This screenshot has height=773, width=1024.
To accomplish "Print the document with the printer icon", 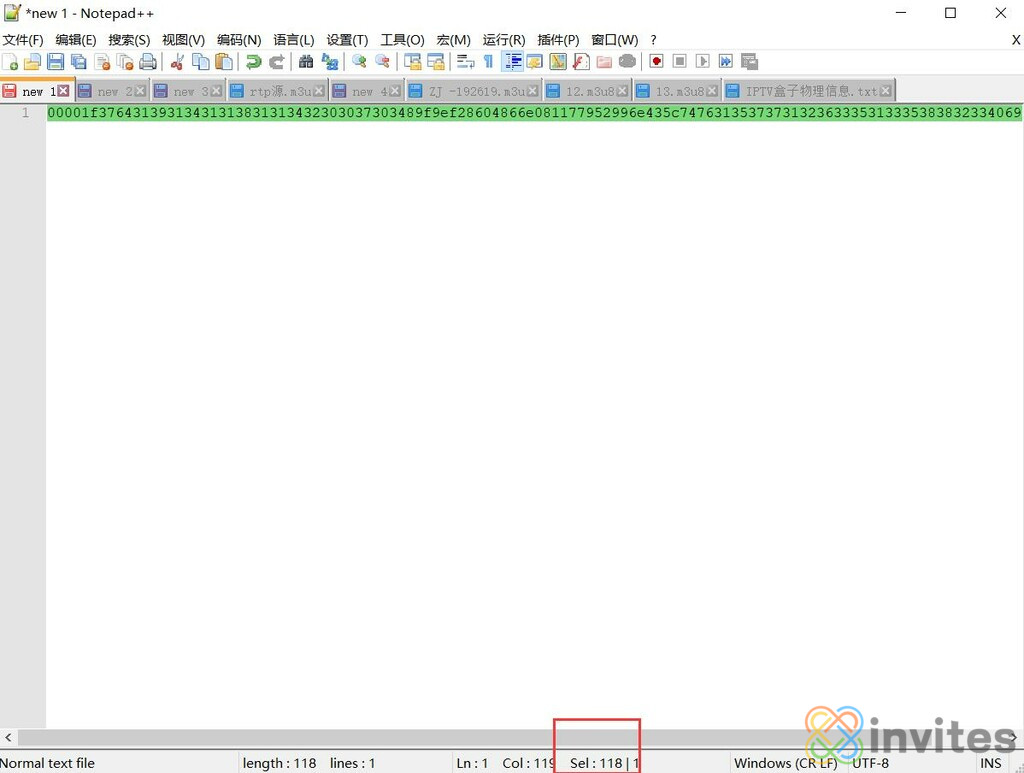I will (148, 61).
